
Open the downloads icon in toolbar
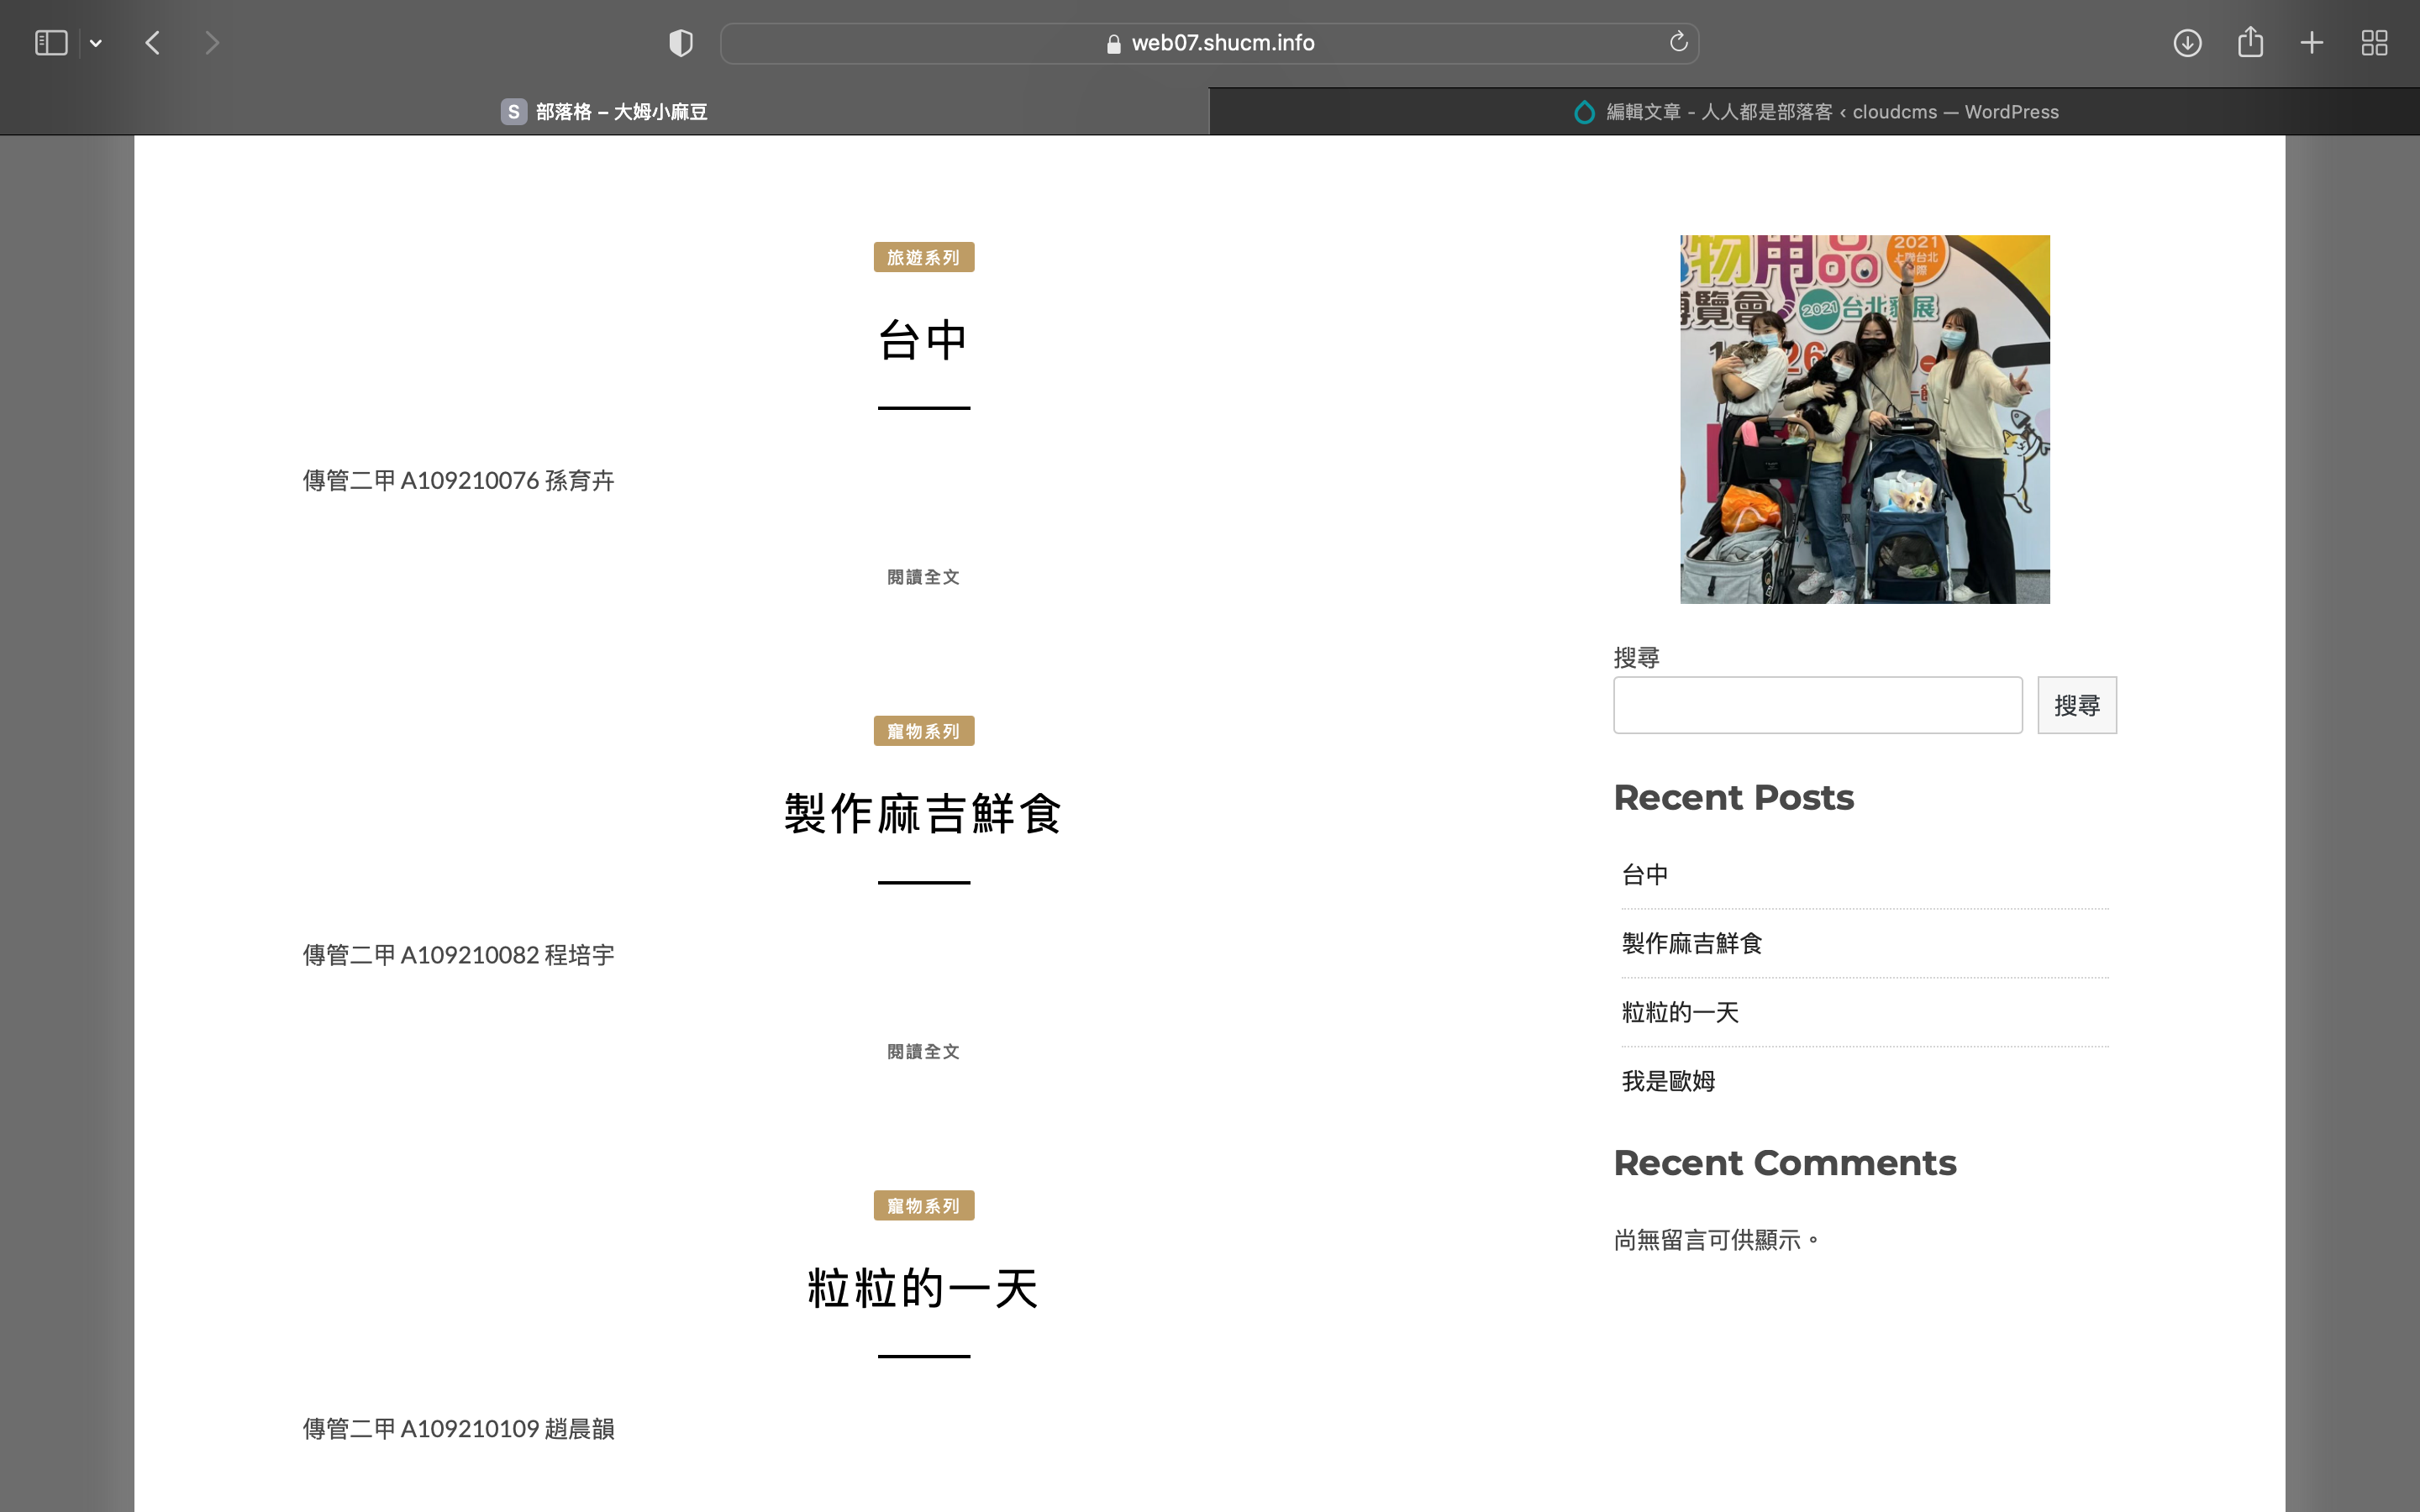[x=2187, y=43]
